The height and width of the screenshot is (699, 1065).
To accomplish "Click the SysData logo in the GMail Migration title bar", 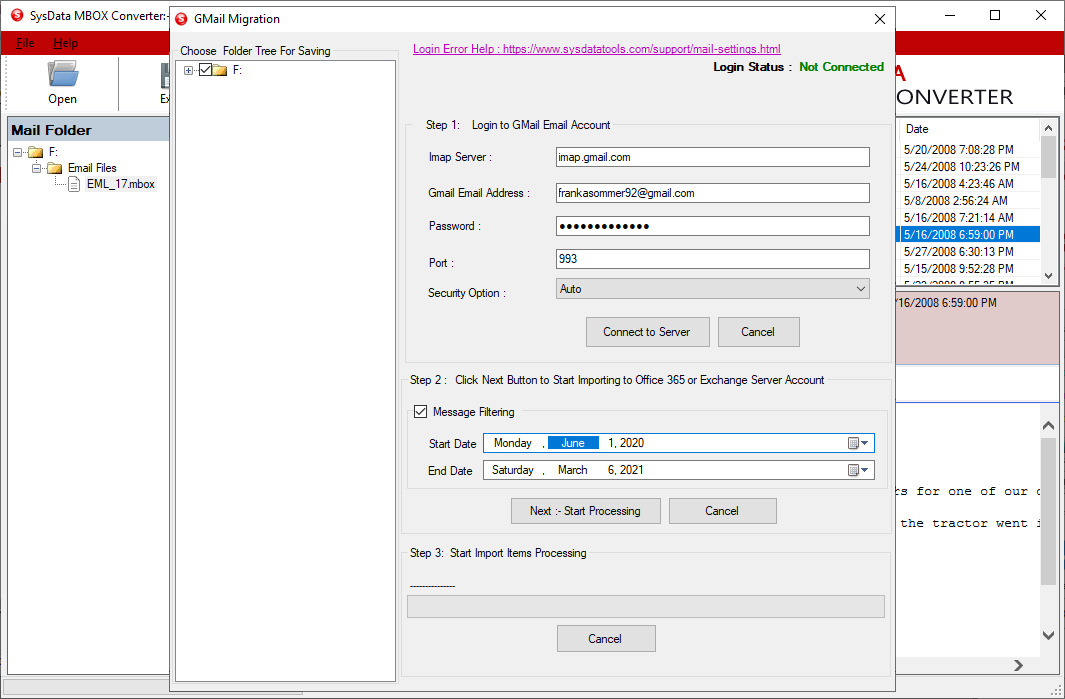I will (x=181, y=19).
